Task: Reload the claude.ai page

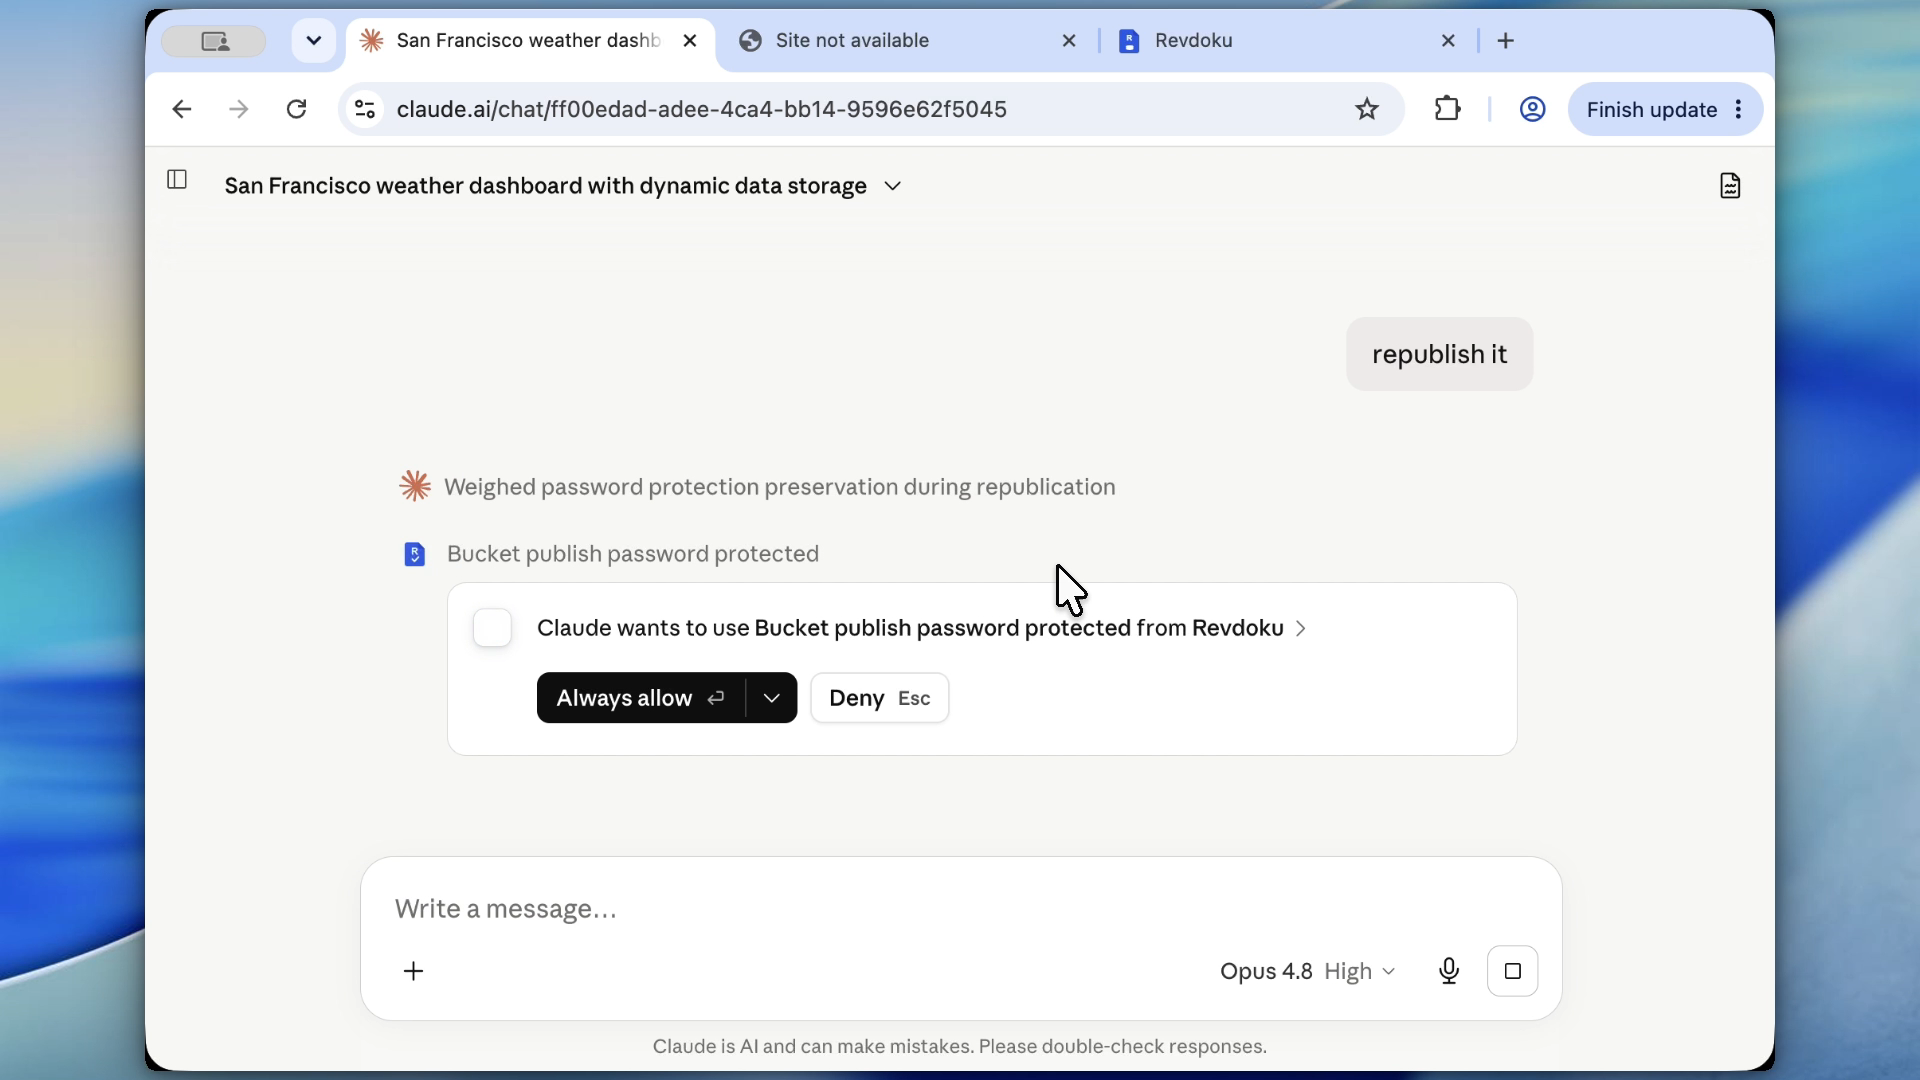Action: (296, 109)
